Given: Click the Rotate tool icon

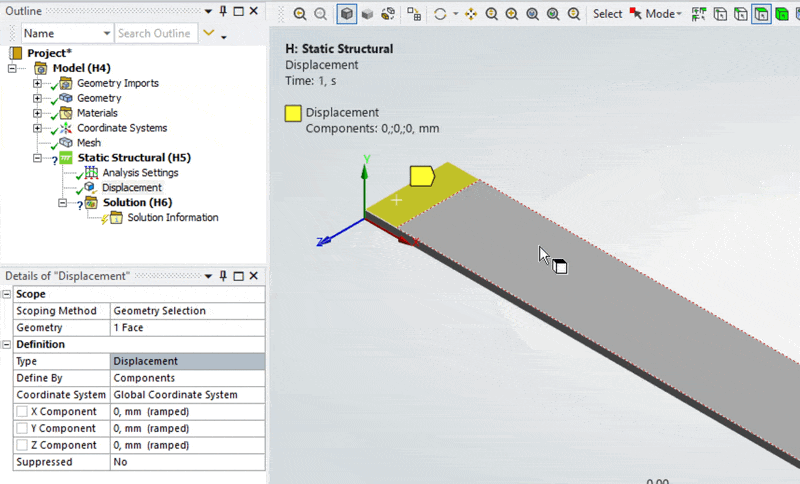Looking at the screenshot, I should coord(440,15).
